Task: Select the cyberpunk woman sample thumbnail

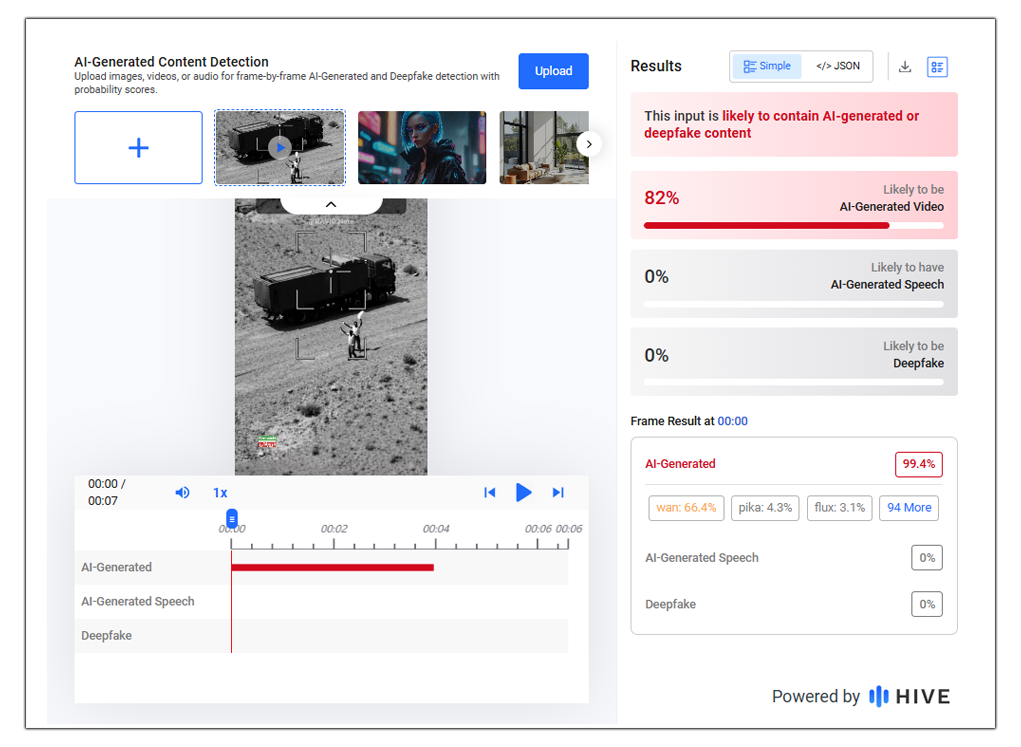Action: click(422, 148)
